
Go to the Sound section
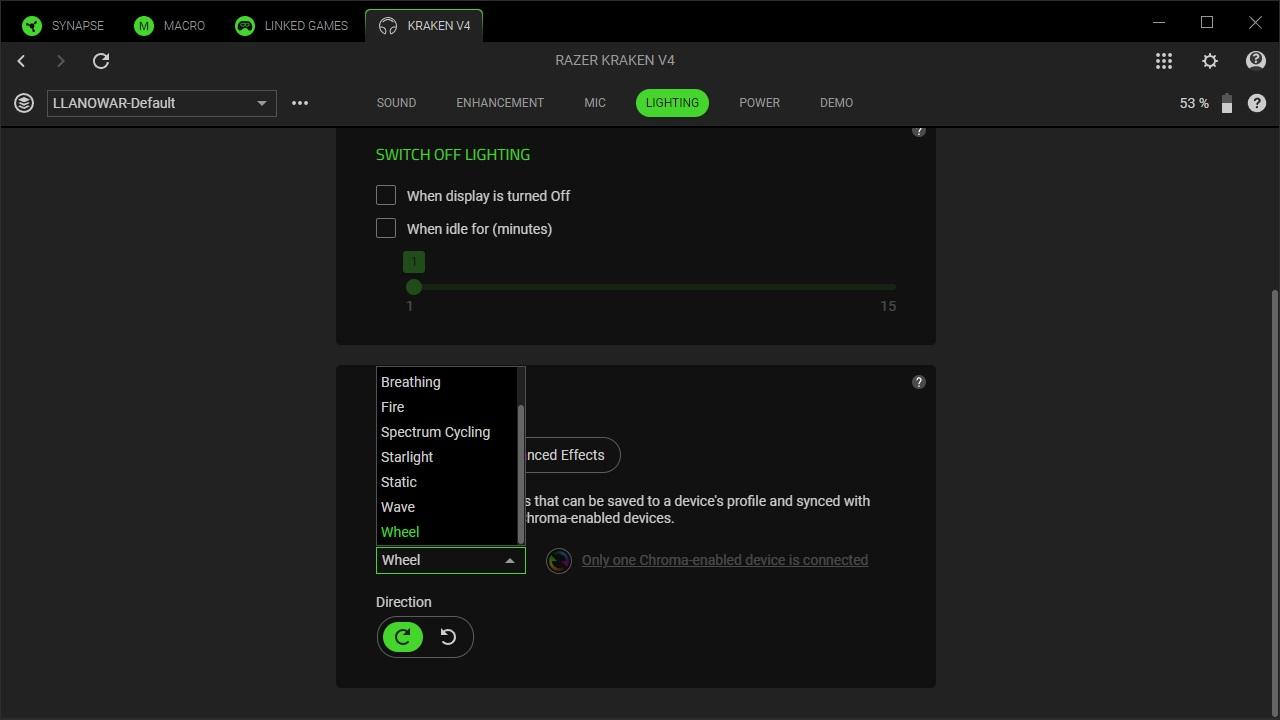coord(396,103)
